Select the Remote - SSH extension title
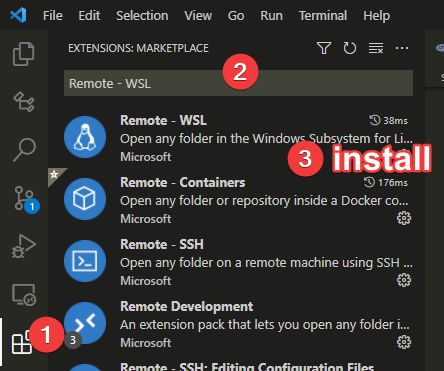Screen dimensions: 444x371 click(x=162, y=244)
